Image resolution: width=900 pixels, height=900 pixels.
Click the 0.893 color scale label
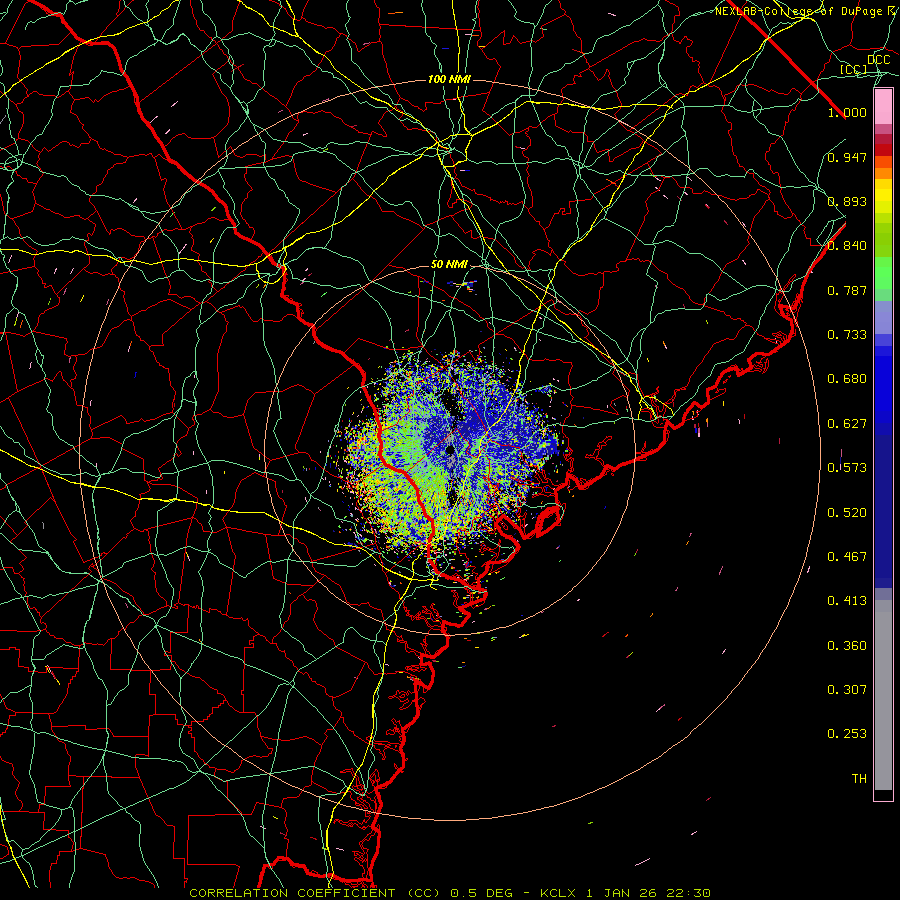point(847,201)
